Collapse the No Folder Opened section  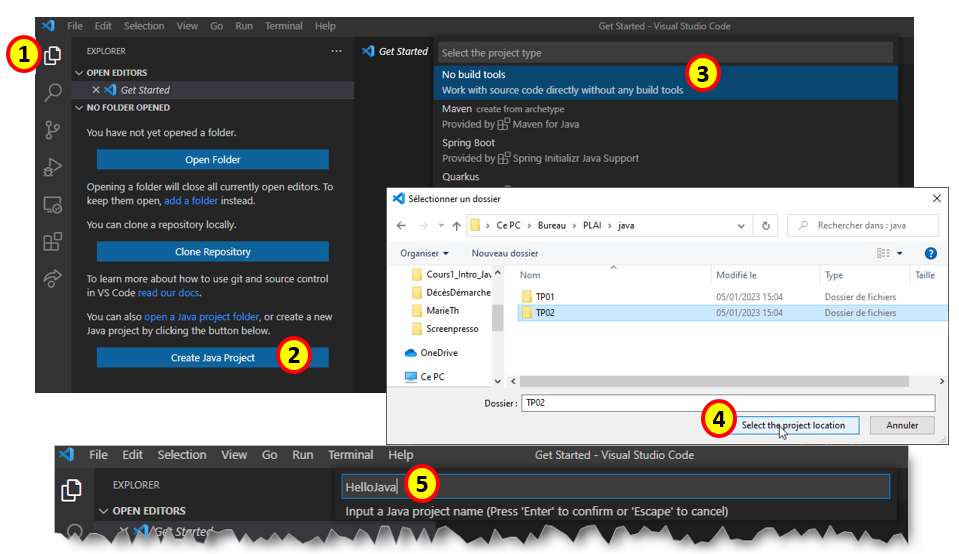pos(80,108)
